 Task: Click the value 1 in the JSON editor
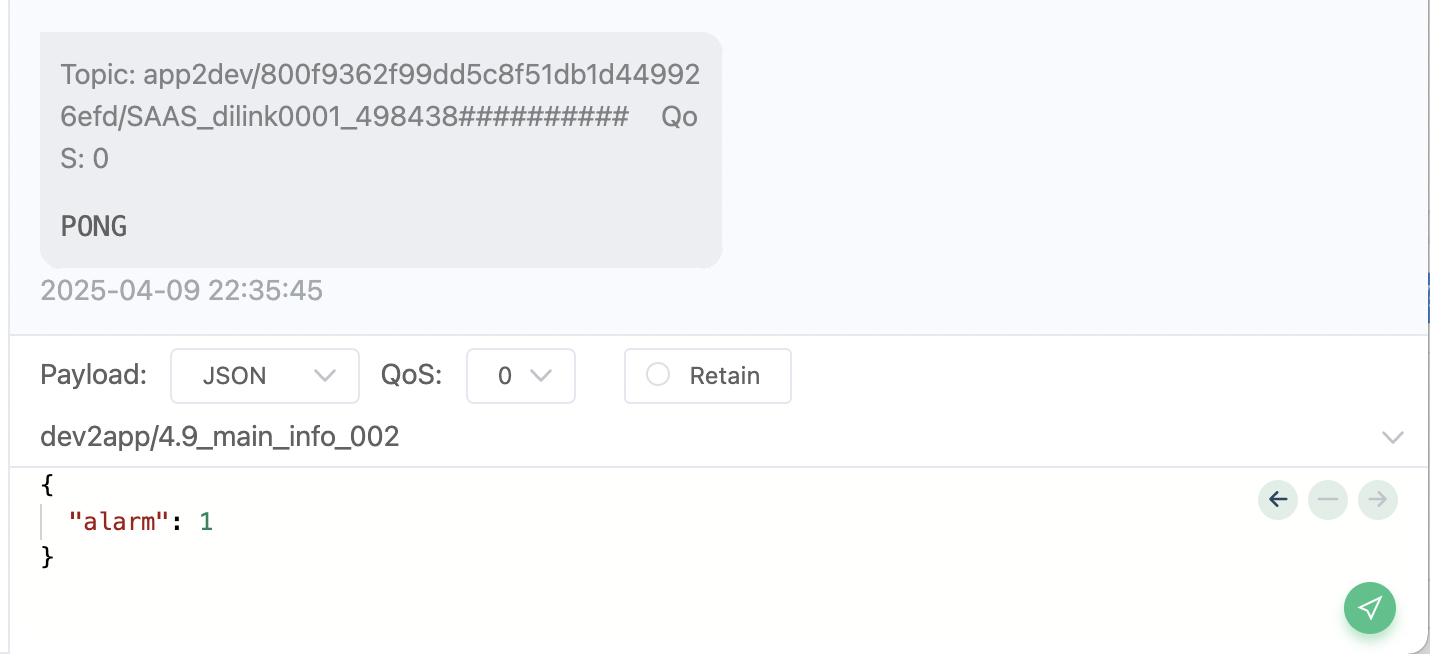(206, 521)
